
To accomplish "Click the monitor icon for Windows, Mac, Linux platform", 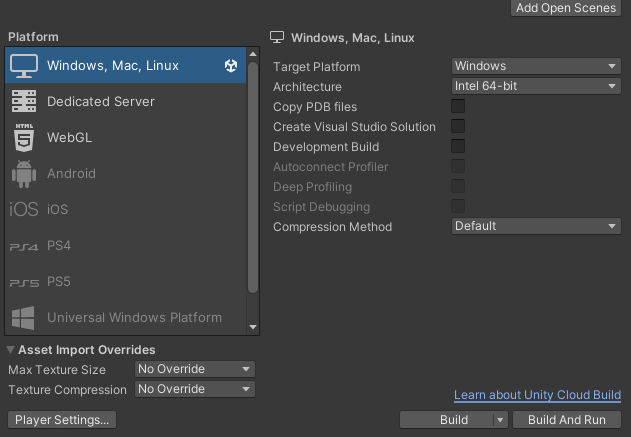I will [x=24, y=66].
